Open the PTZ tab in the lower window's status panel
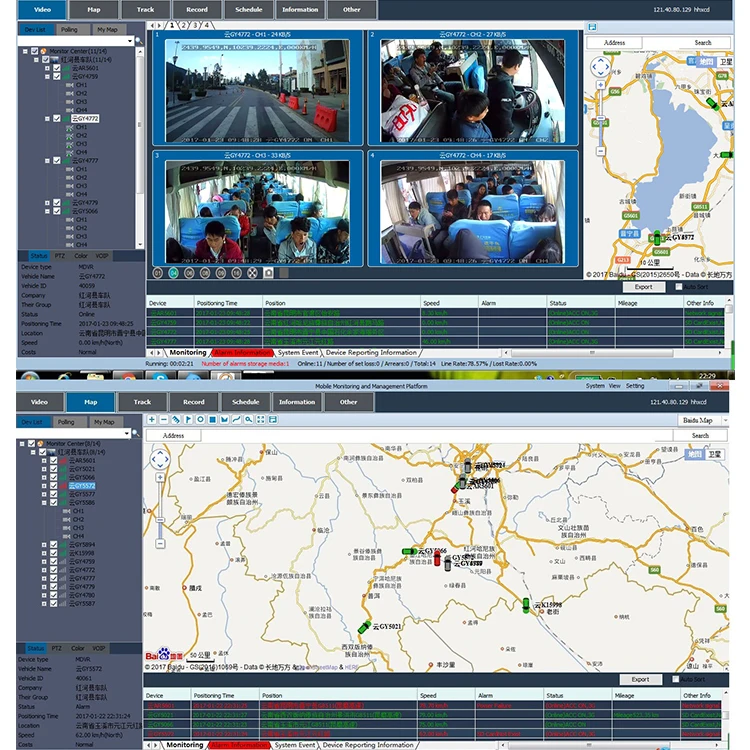Screen dimensions: 750x750 (x=56, y=648)
